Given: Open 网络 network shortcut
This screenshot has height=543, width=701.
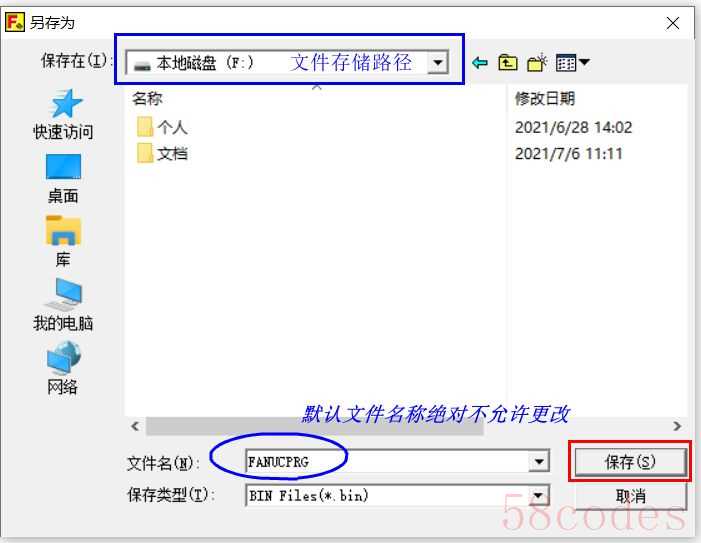Looking at the screenshot, I should 63,368.
